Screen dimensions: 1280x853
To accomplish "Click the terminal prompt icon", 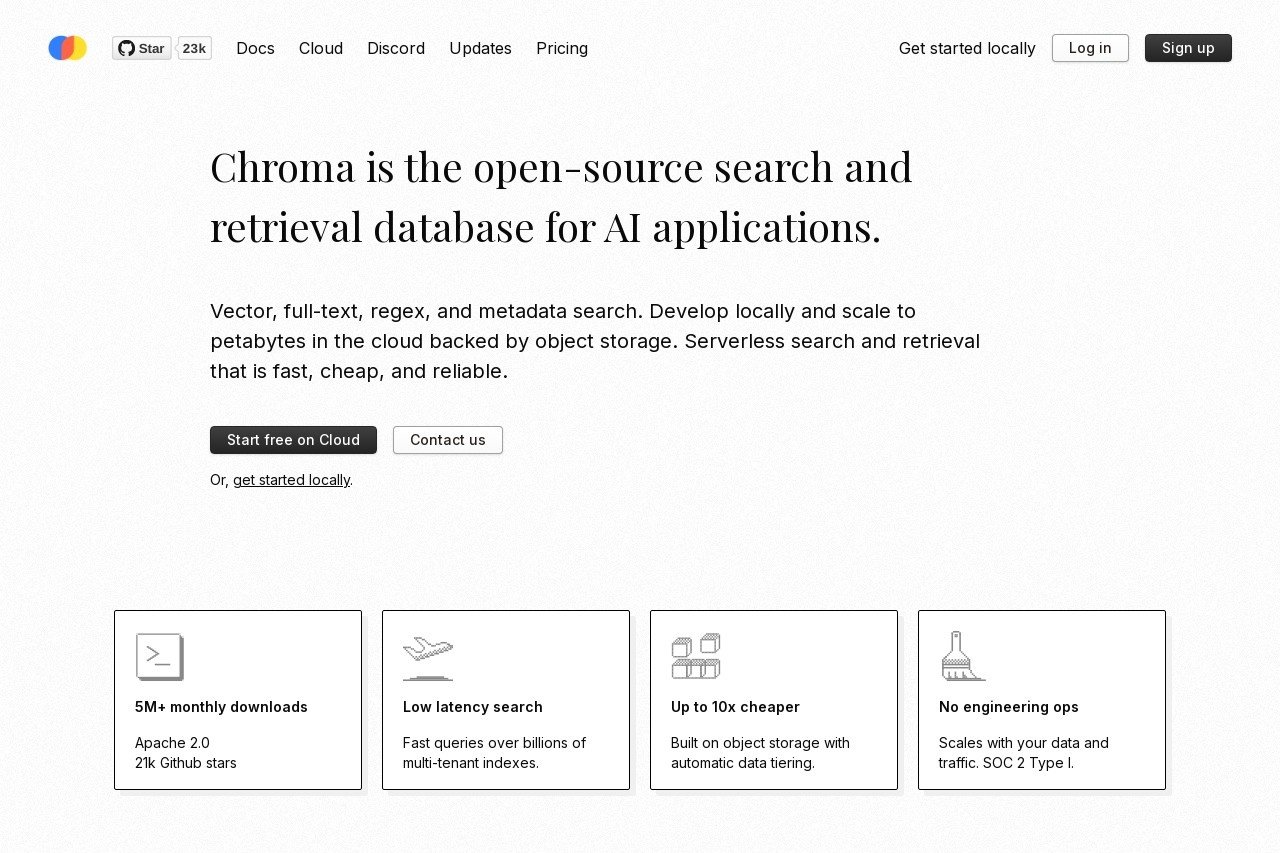I will pyautogui.click(x=160, y=657).
